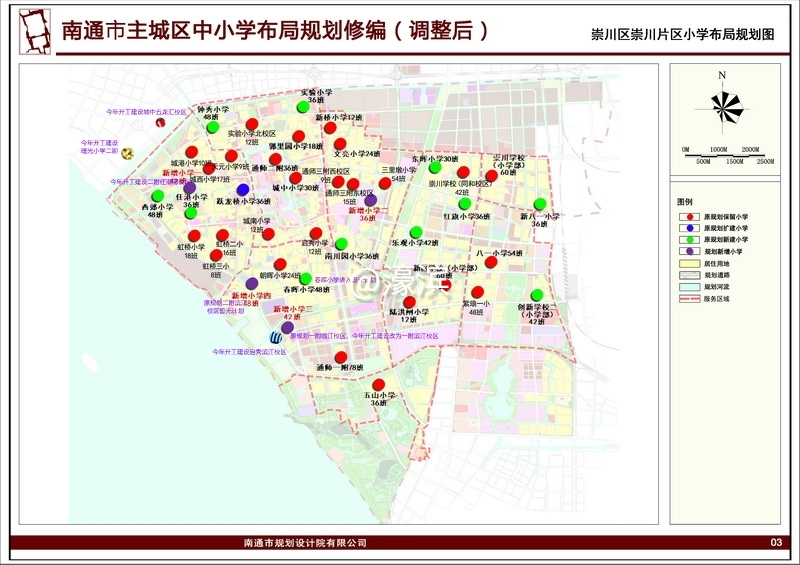Select the blue legend swatch 原规划扩建小学
The height and width of the screenshot is (565, 800).
pos(689,228)
